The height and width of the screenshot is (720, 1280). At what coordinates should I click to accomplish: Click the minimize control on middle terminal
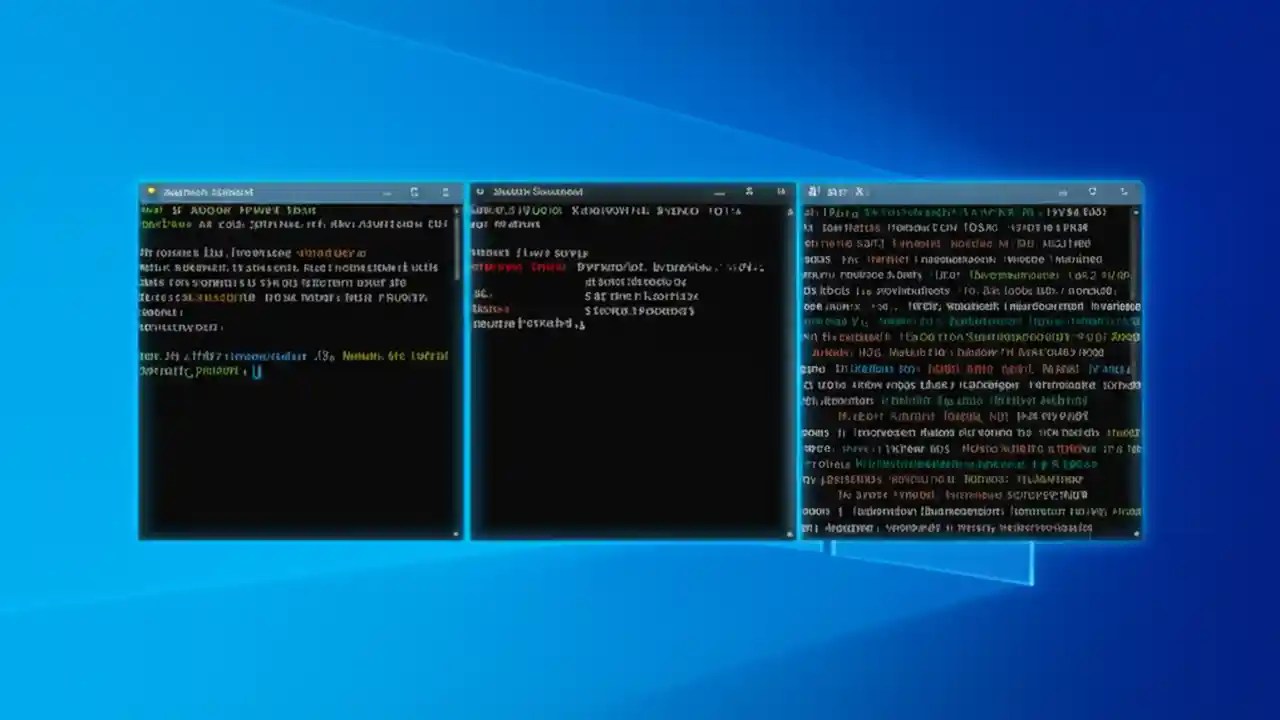pyautogui.click(x=719, y=191)
